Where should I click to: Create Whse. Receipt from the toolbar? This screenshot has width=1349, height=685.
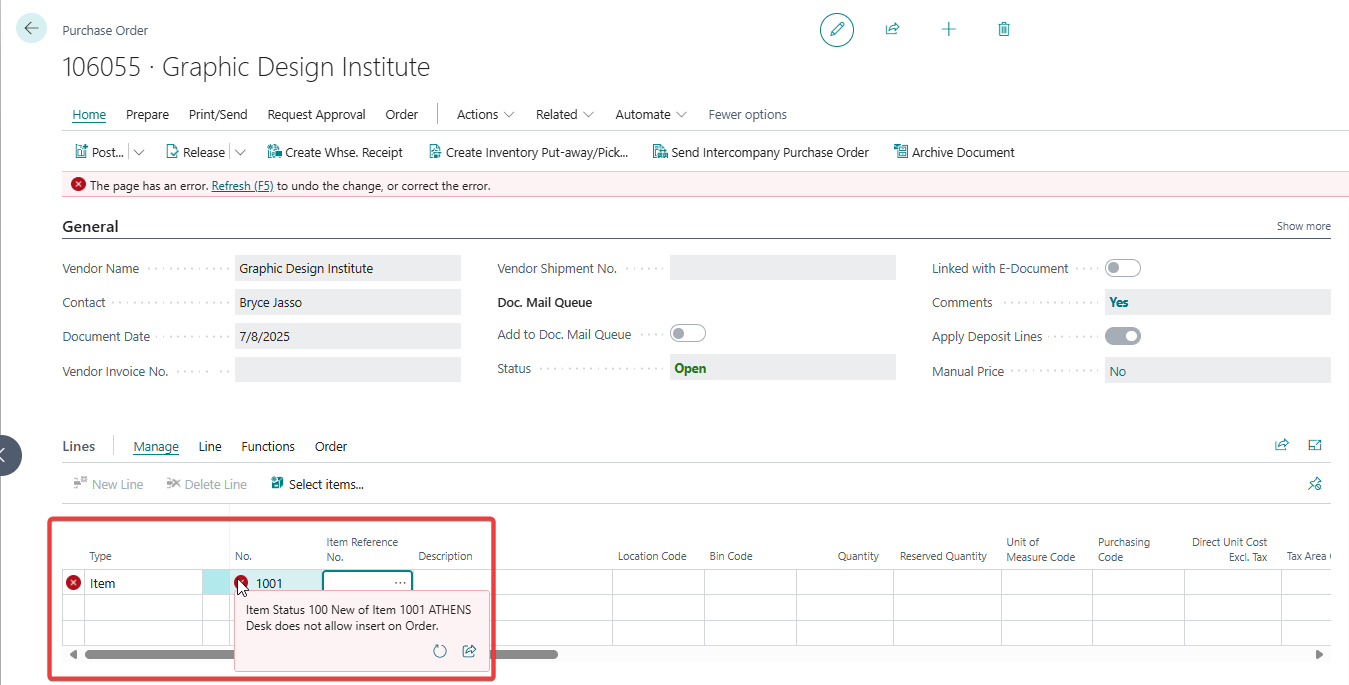coord(335,152)
